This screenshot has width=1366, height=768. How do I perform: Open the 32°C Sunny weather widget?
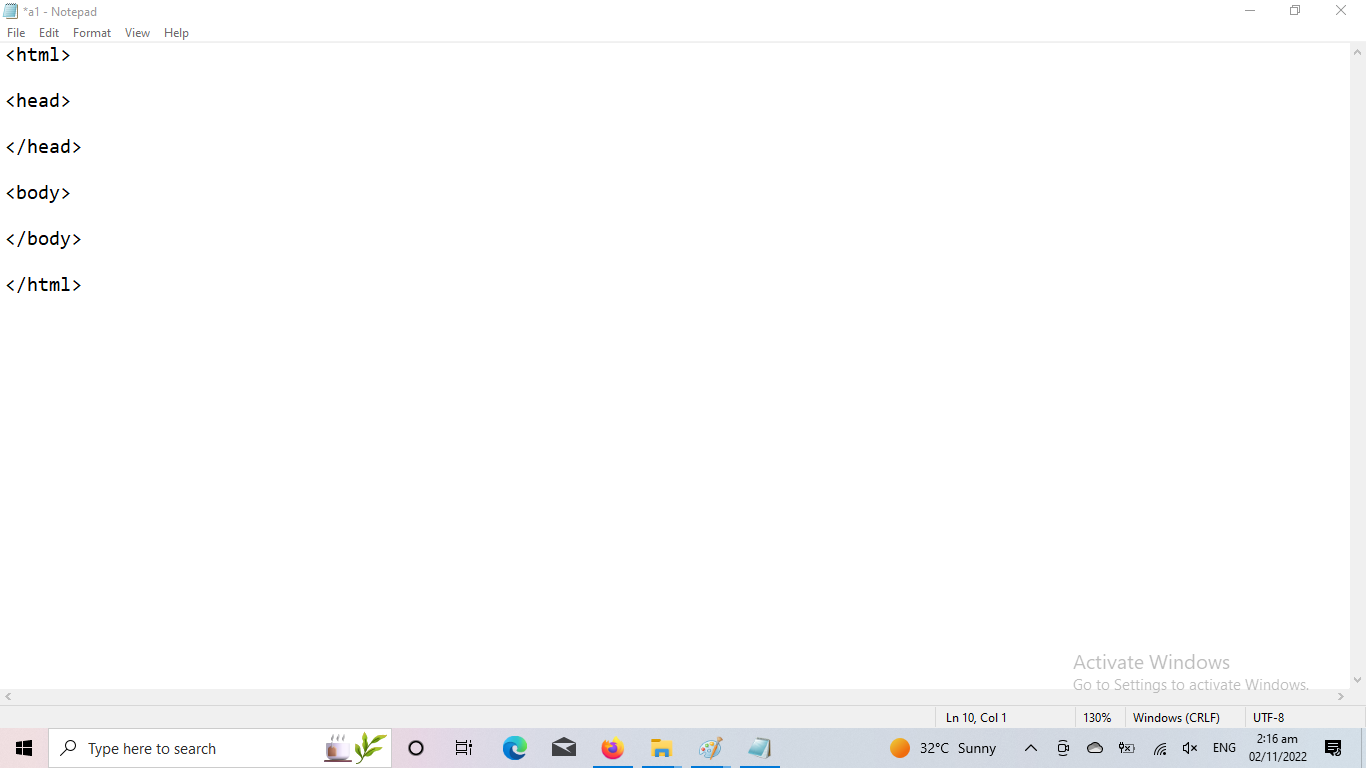click(943, 748)
